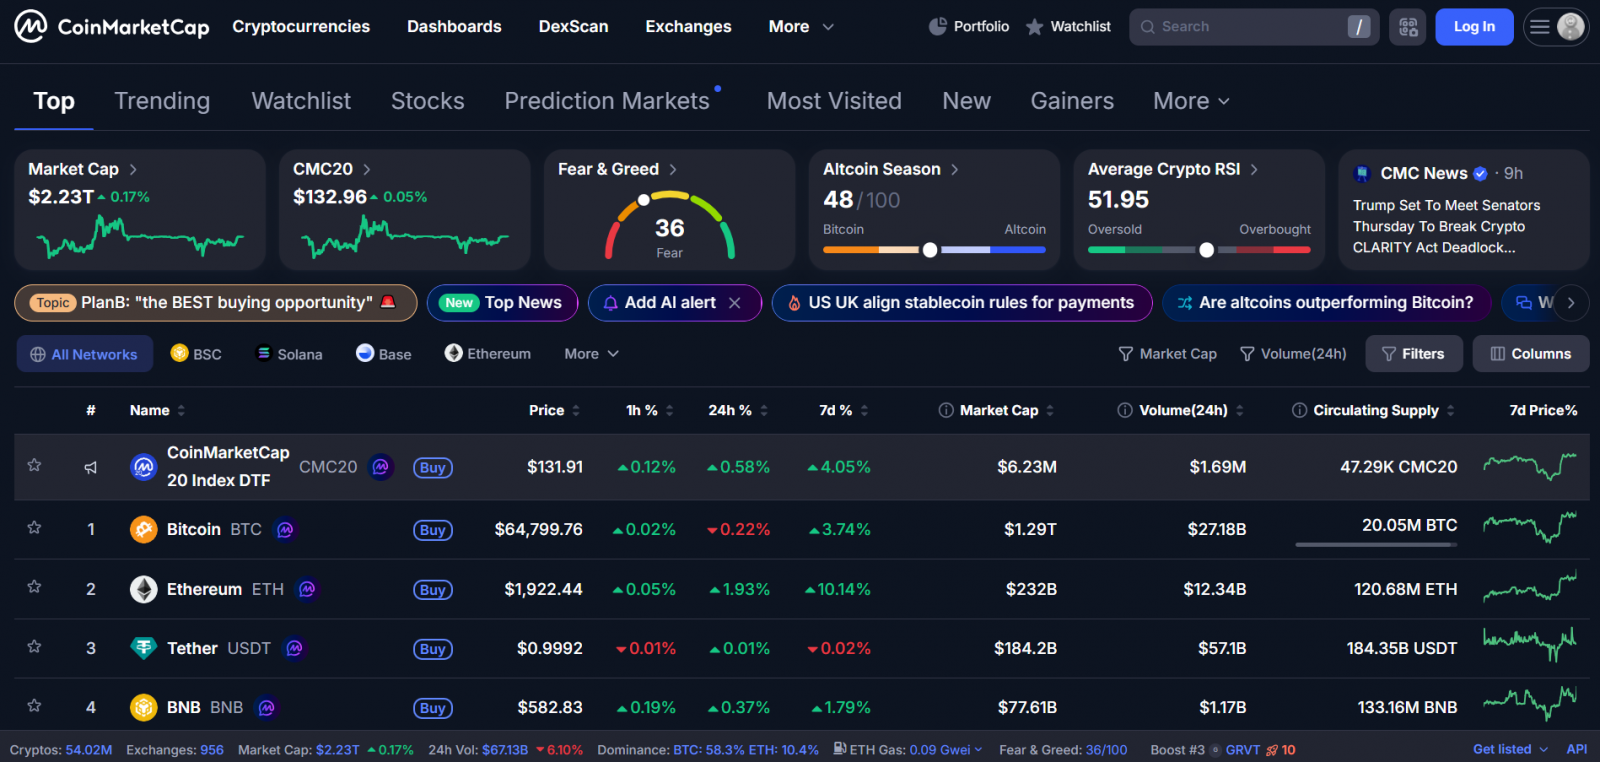
Task: Click the Volume(24h) info icon
Action: point(1125,411)
